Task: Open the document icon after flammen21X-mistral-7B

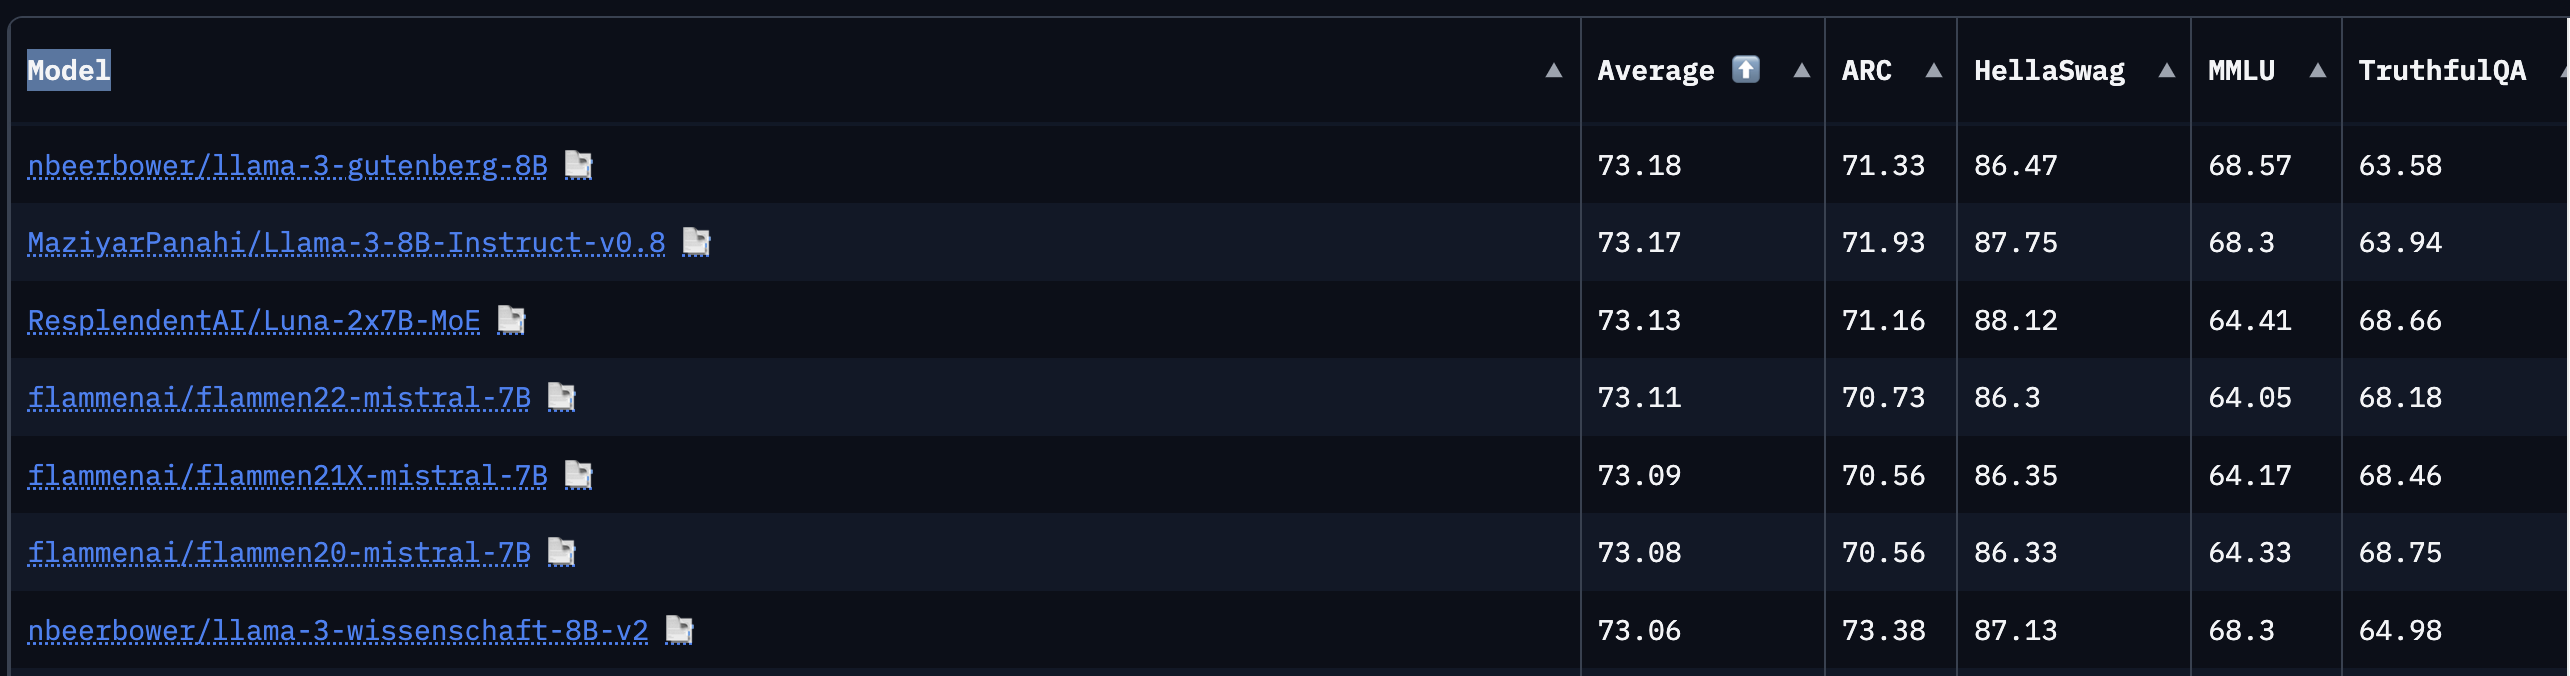Action: click(578, 475)
